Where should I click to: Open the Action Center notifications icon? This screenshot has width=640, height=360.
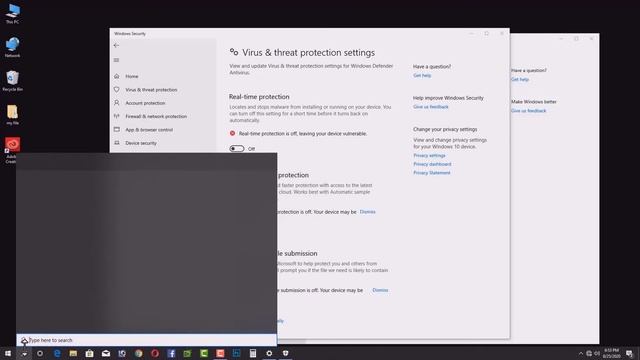[629, 353]
